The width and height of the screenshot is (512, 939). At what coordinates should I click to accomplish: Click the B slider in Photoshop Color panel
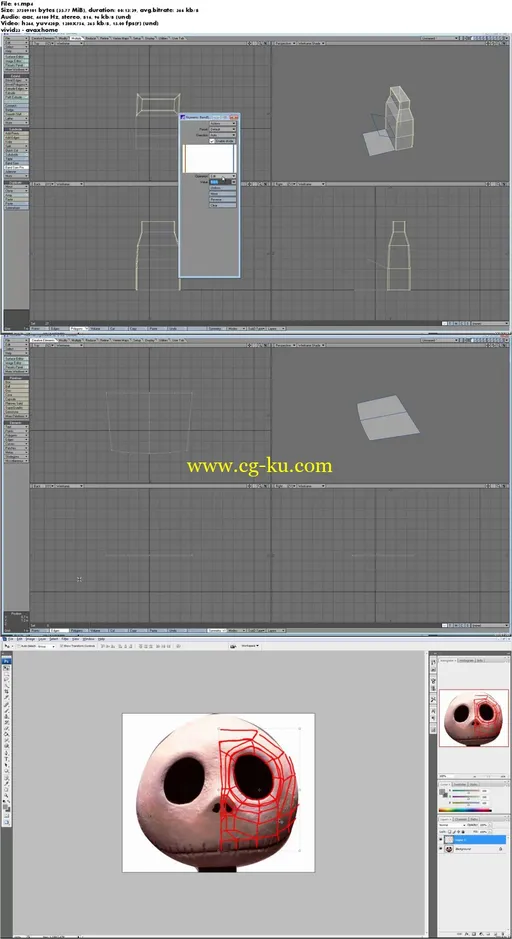pos(466,802)
